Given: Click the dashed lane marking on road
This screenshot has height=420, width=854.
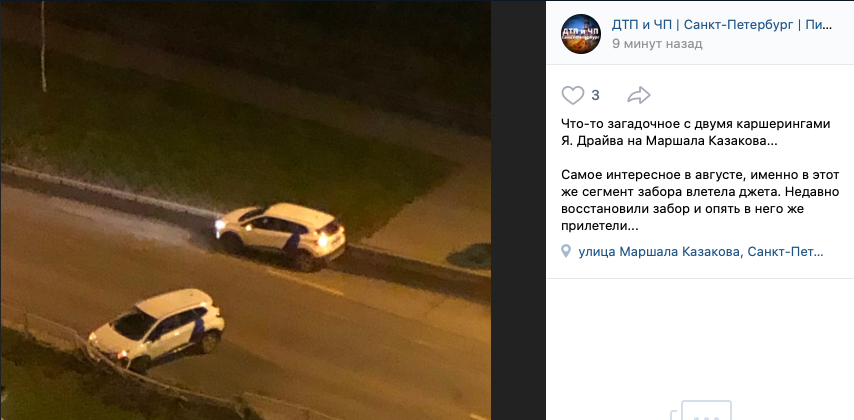Looking at the screenshot, I should (306, 283).
